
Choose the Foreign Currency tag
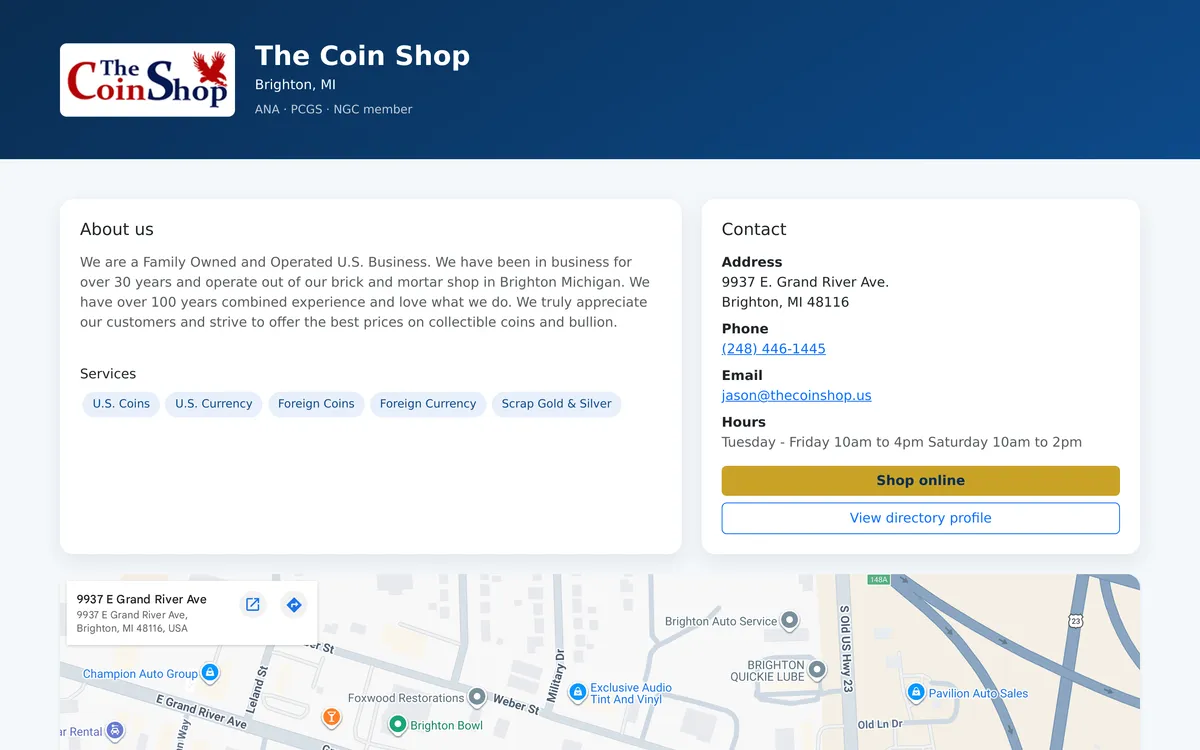pyautogui.click(x=428, y=404)
